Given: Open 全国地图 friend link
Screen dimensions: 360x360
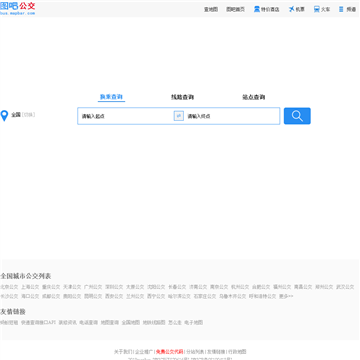Looking at the screenshot, I should pyautogui.click(x=131, y=322).
